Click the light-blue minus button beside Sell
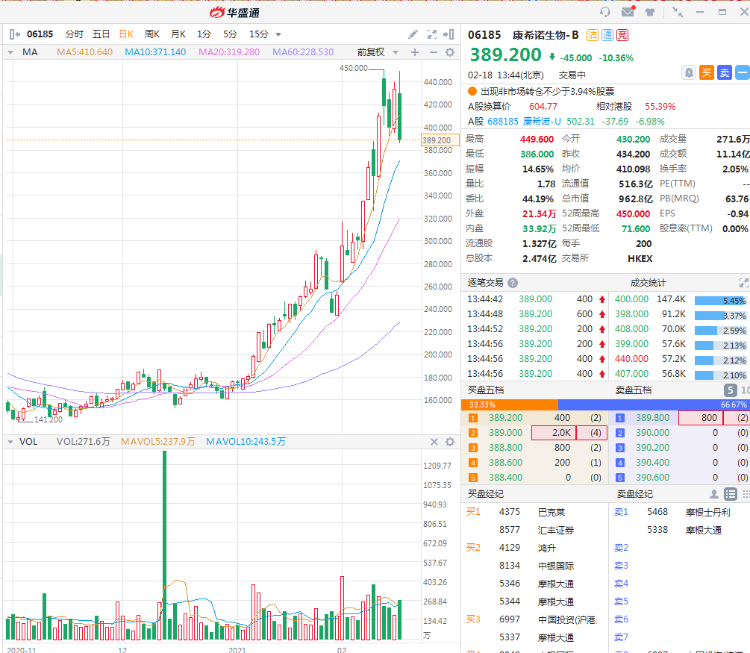 point(742,73)
